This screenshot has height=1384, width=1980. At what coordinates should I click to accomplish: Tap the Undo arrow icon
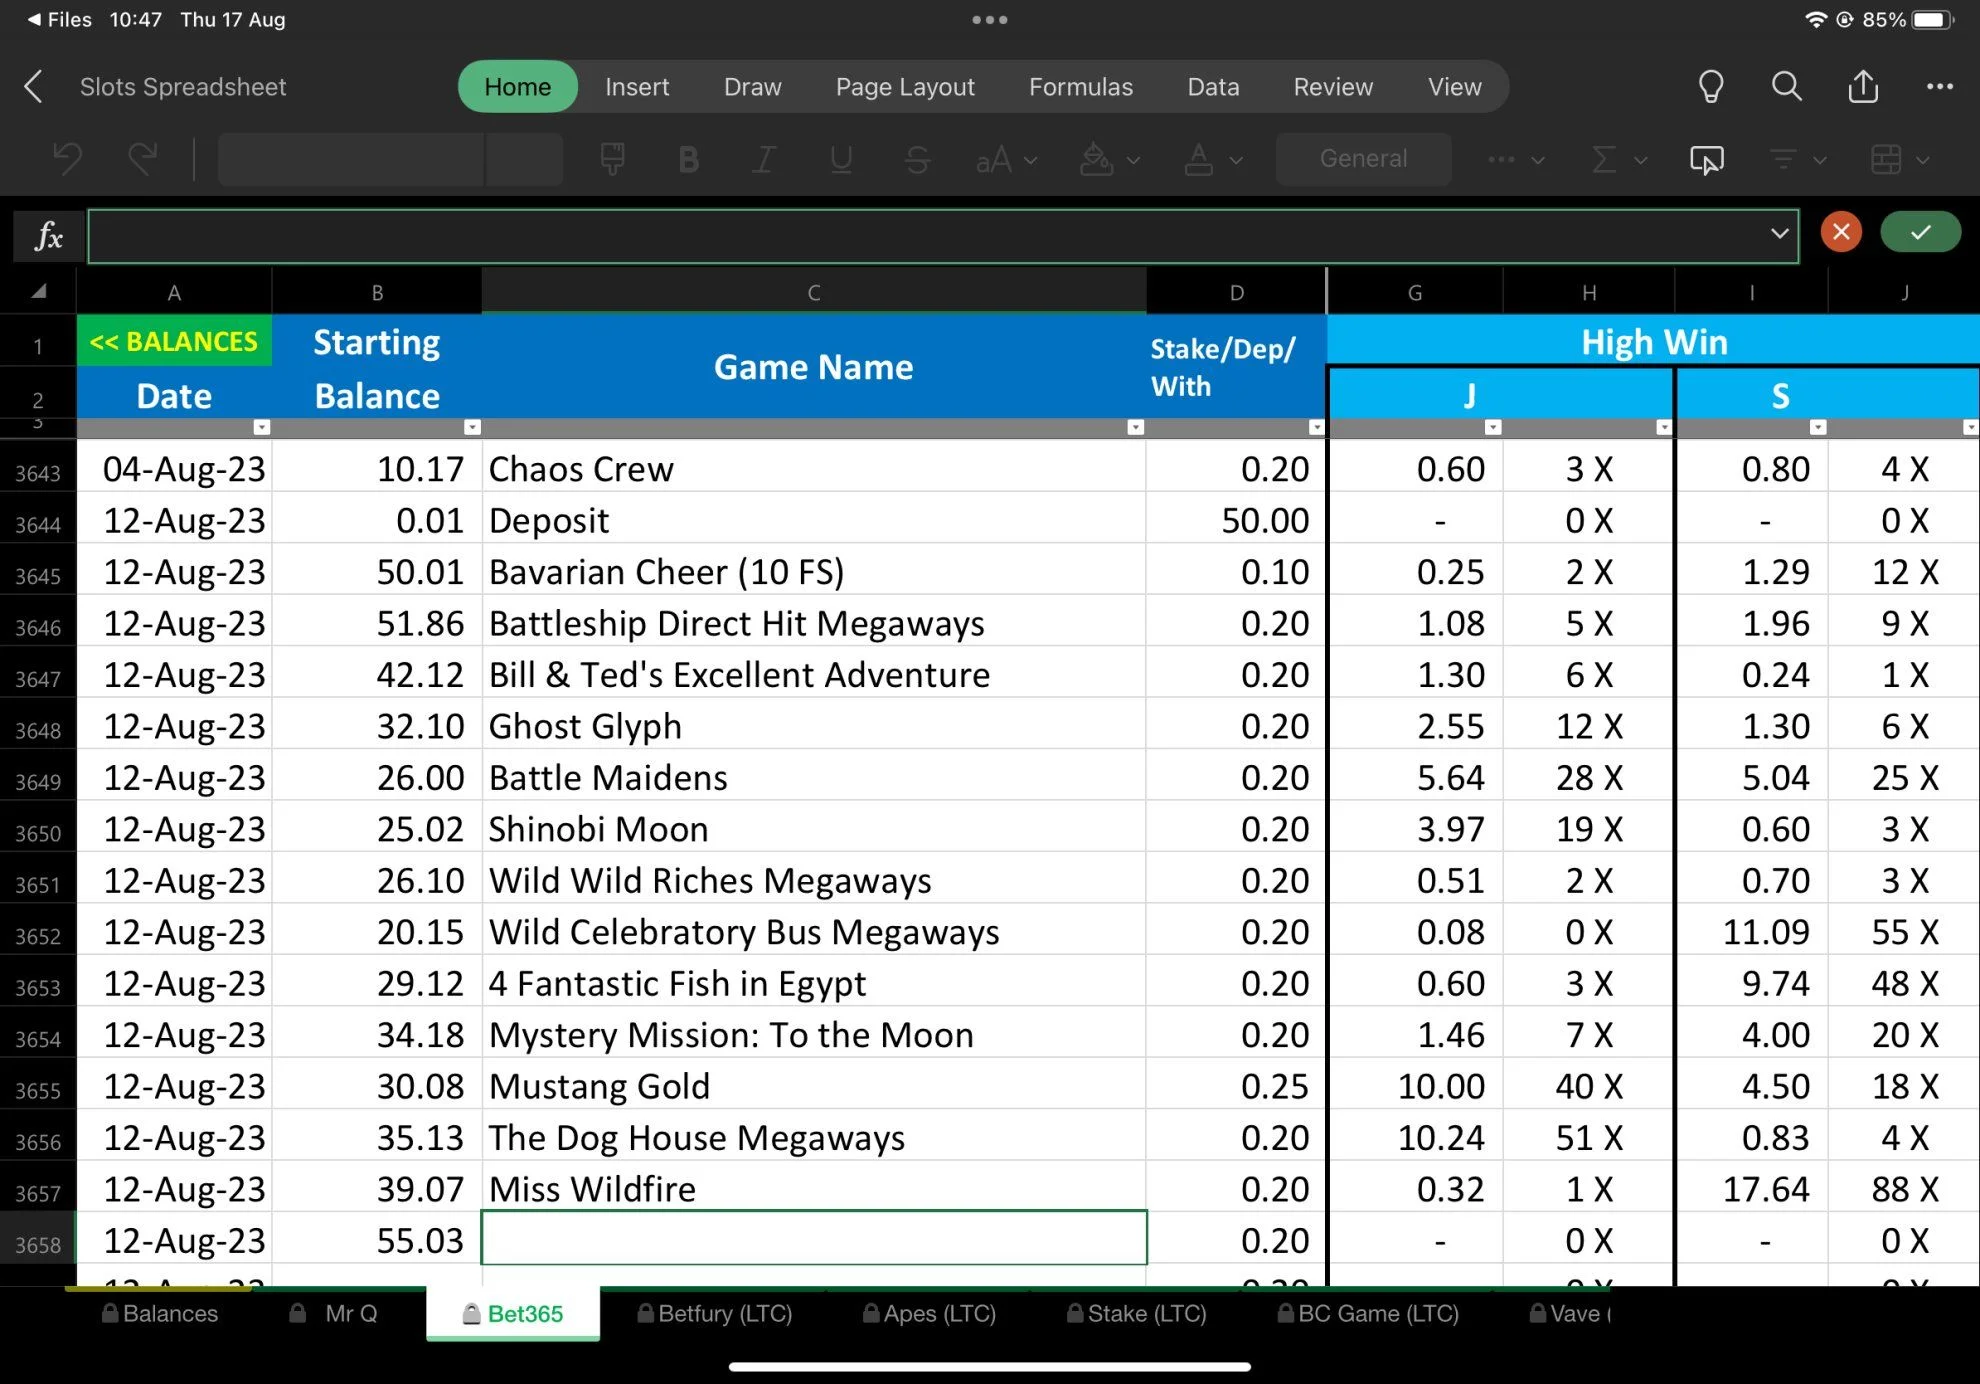point(67,159)
